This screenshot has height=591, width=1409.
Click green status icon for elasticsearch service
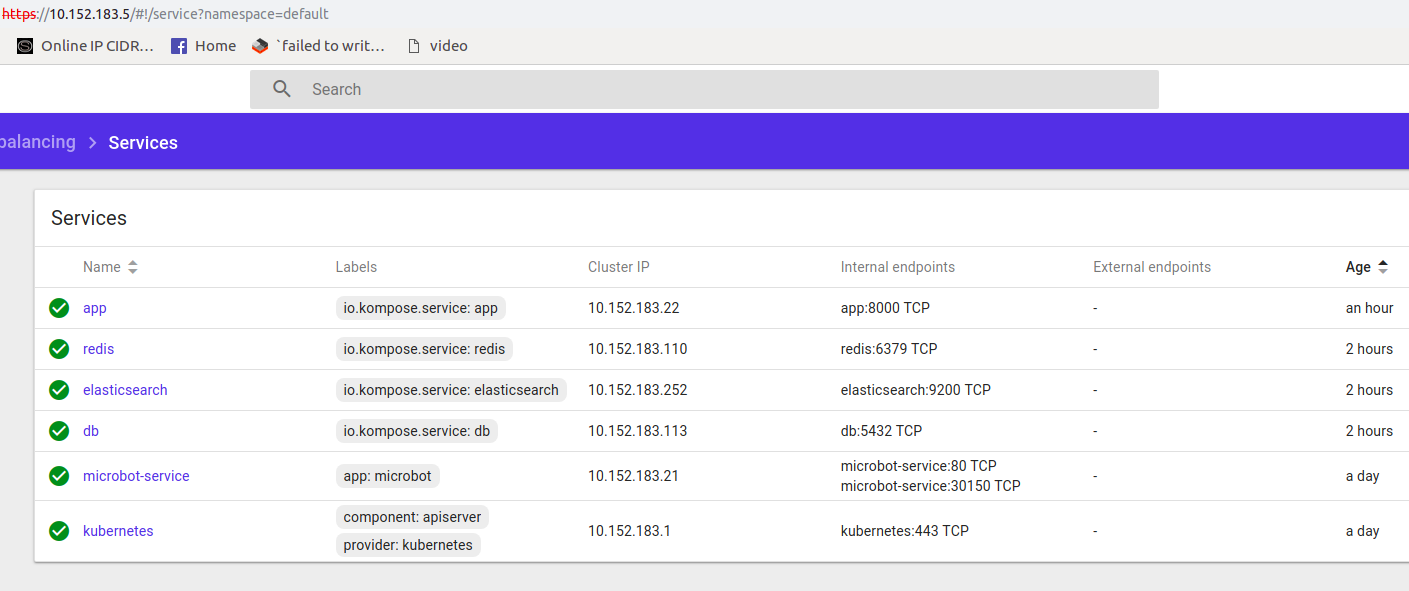(59, 390)
